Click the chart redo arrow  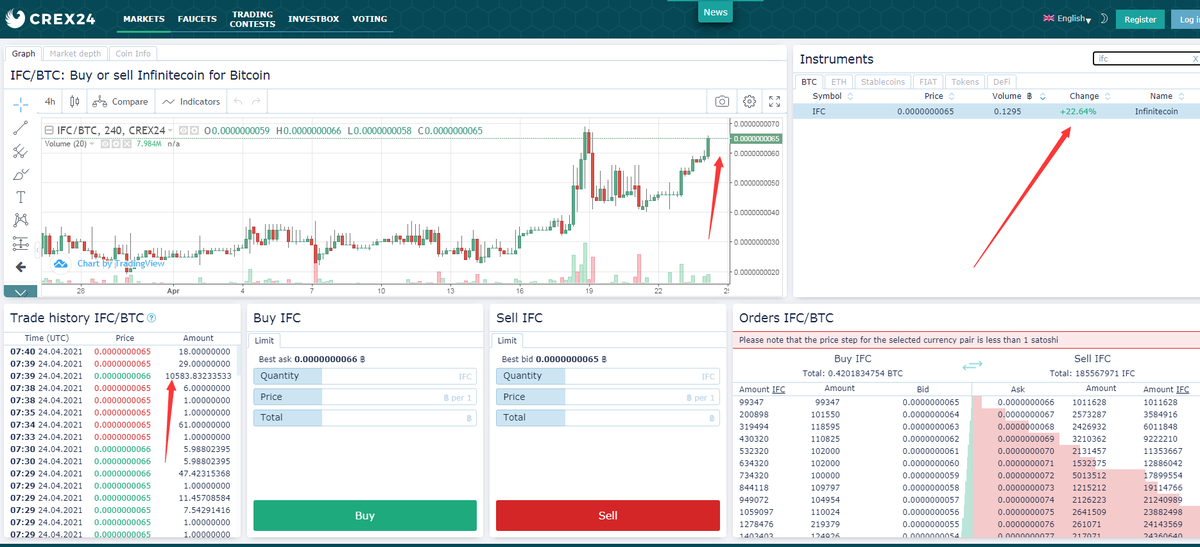pyautogui.click(x=256, y=101)
